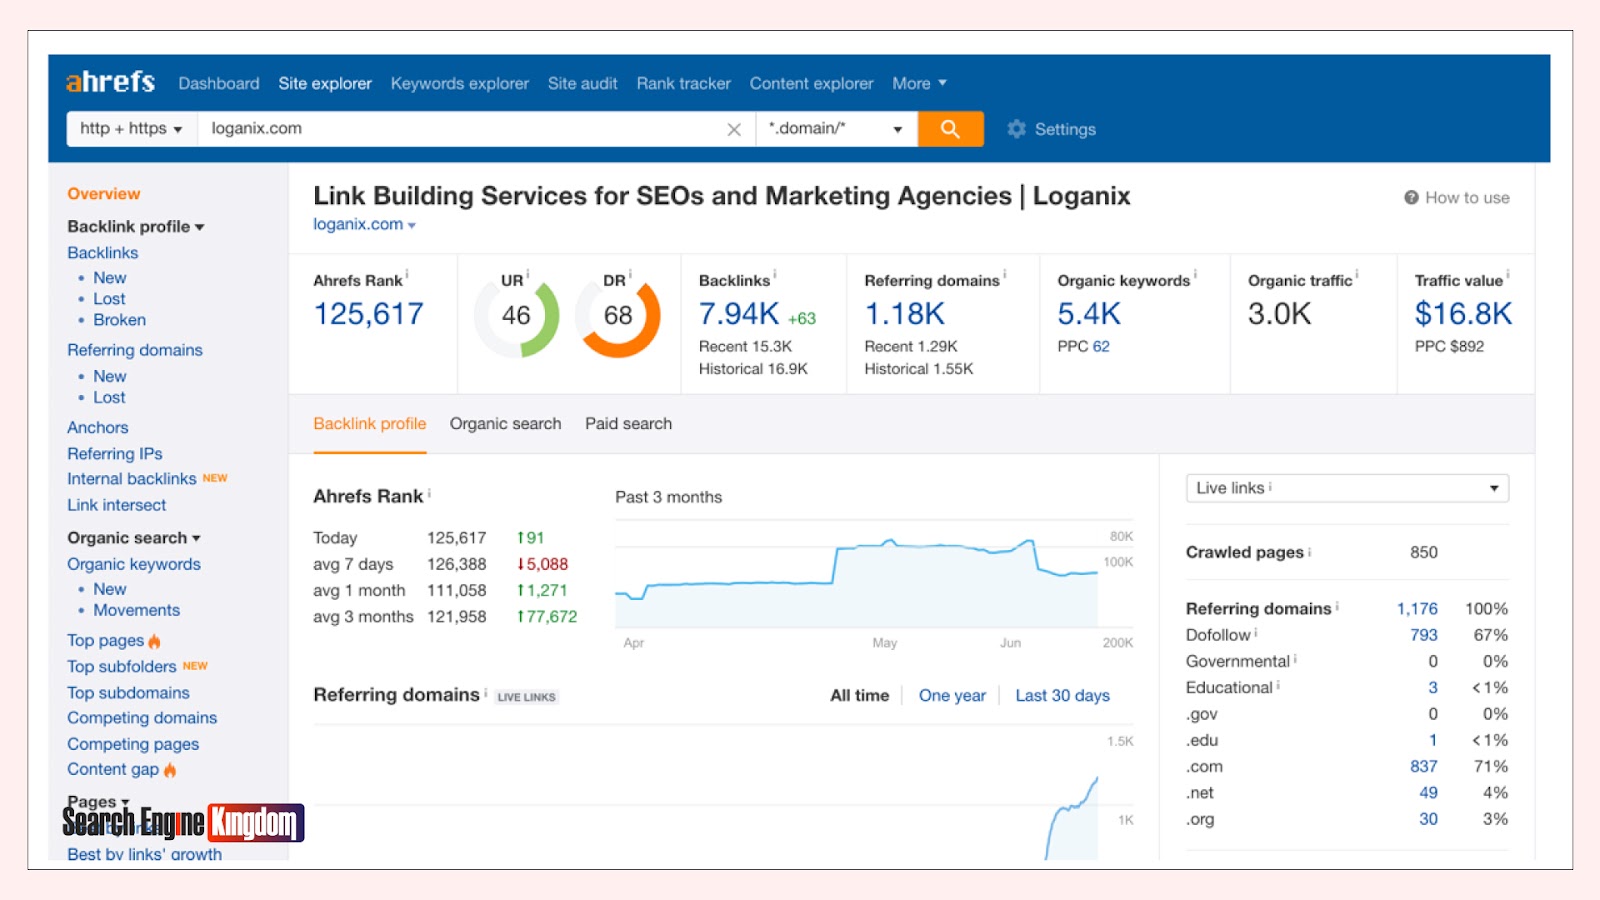Open Lost under Referring domains
1600x900 pixels.
(x=109, y=397)
